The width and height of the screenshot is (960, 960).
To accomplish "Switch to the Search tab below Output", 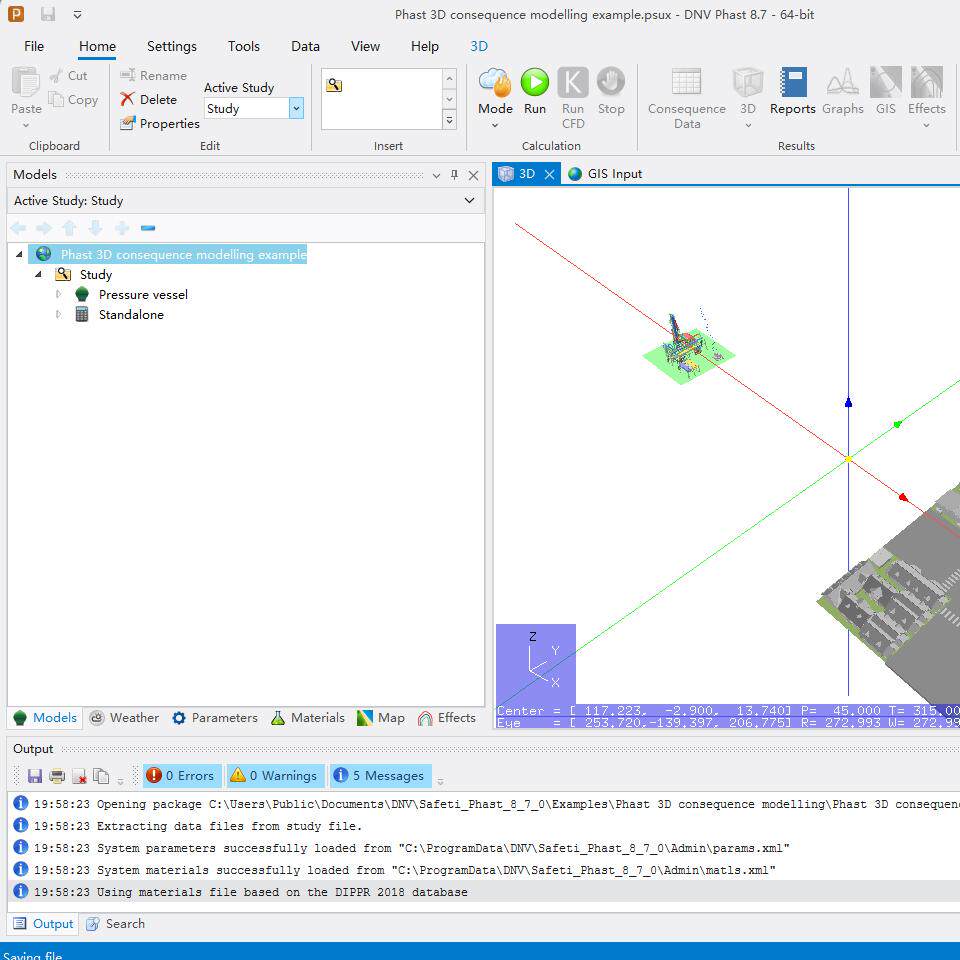I will (116, 923).
